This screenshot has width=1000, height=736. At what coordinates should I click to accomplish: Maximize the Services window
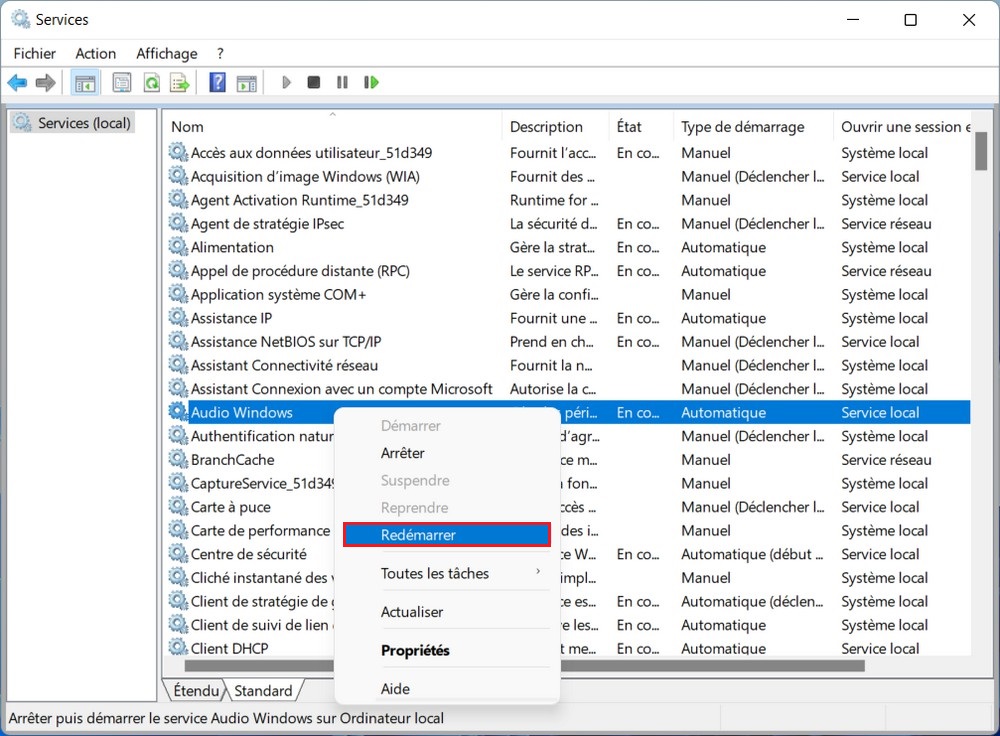click(910, 20)
